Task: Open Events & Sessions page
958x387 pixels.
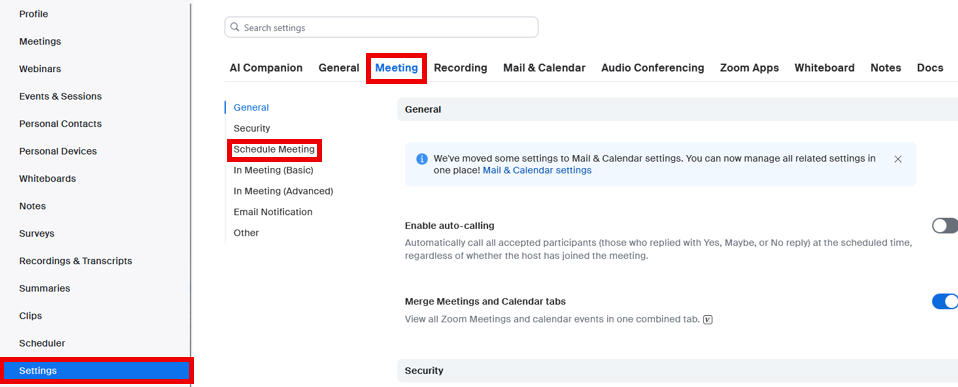Action: click(x=60, y=96)
